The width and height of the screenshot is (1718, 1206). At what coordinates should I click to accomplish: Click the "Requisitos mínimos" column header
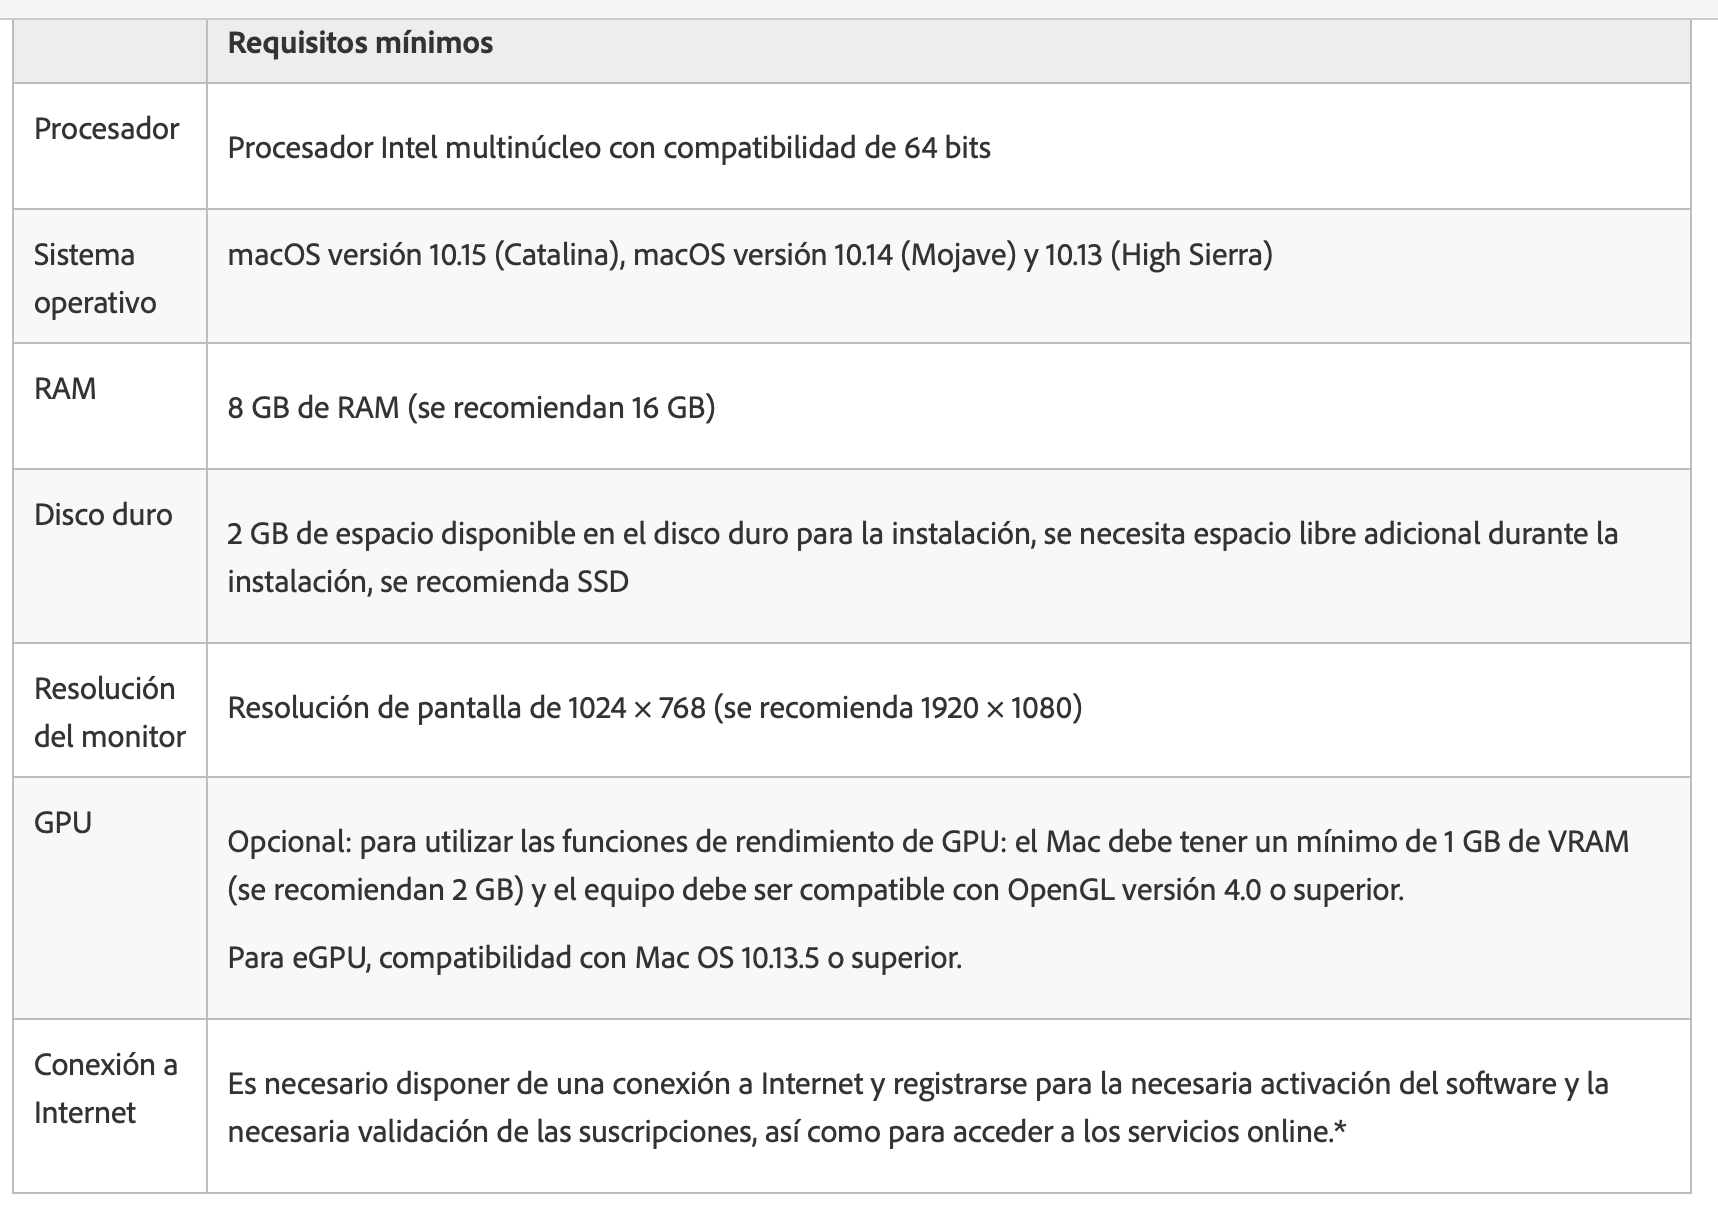[360, 43]
